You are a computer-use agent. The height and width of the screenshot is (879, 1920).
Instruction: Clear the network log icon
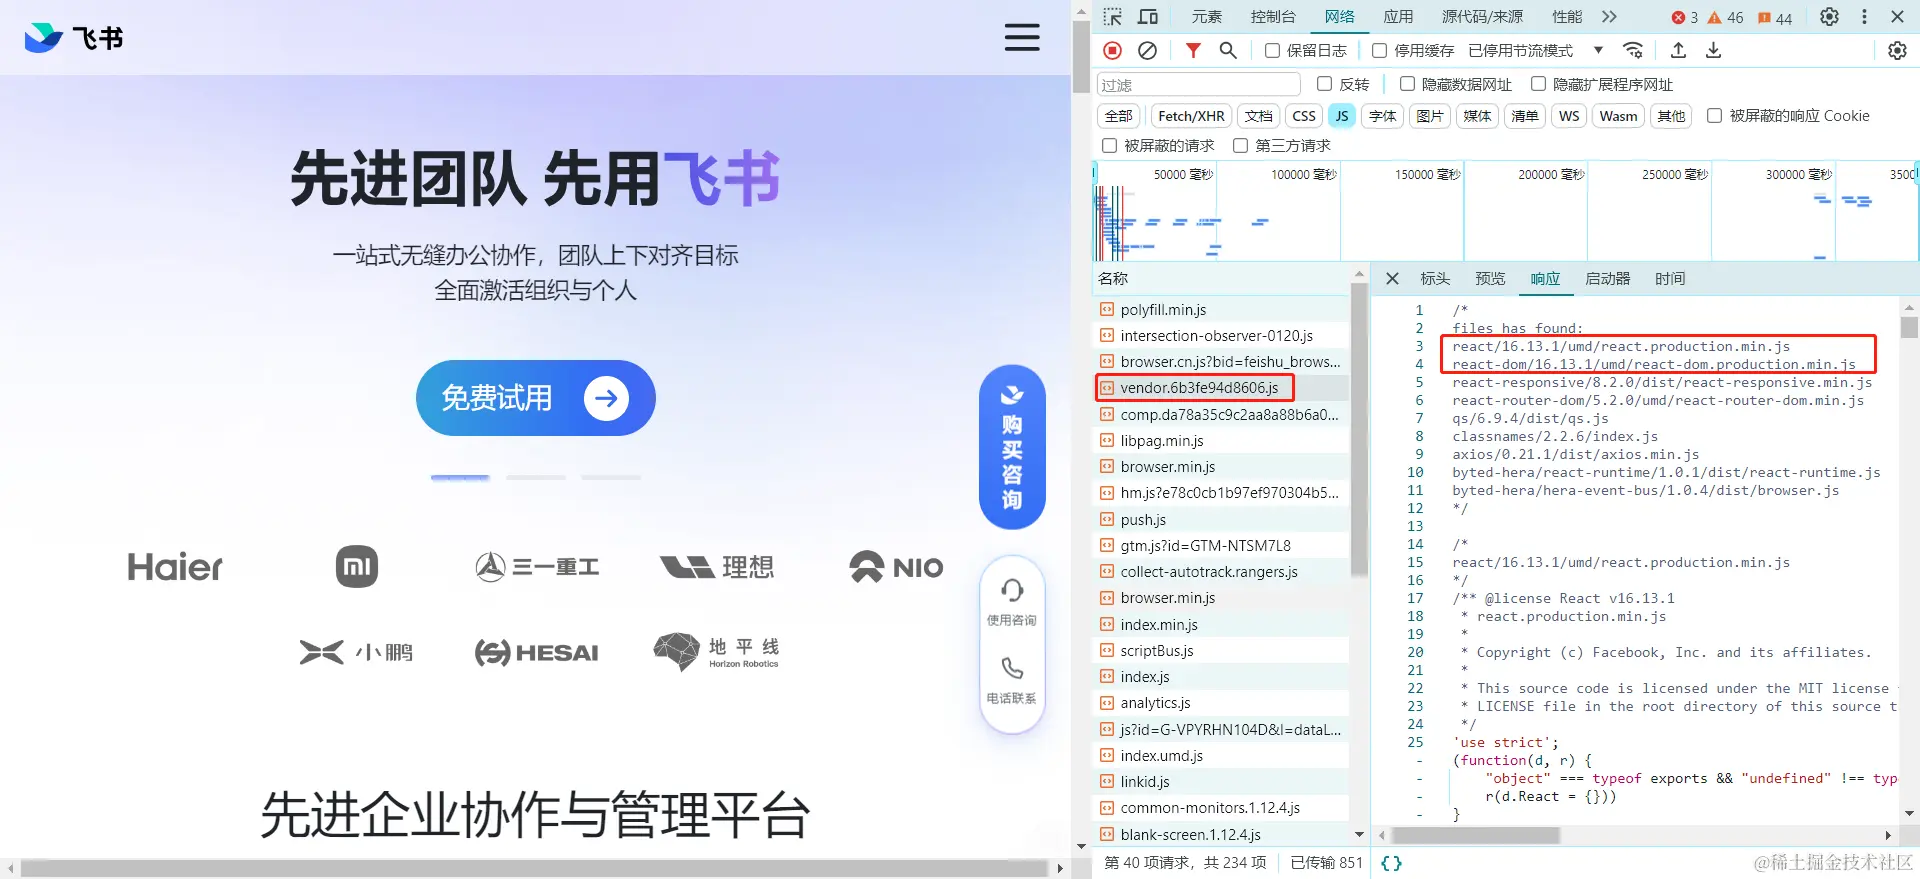click(1148, 50)
